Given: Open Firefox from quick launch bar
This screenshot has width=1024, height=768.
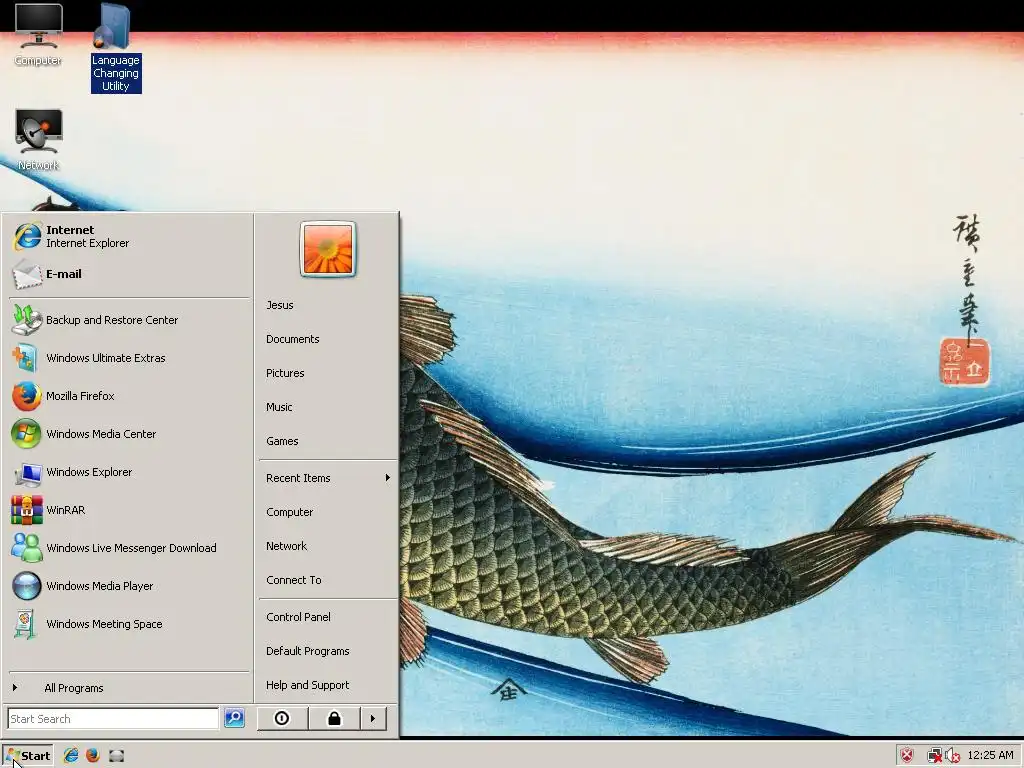Looking at the screenshot, I should pyautogui.click(x=93, y=756).
